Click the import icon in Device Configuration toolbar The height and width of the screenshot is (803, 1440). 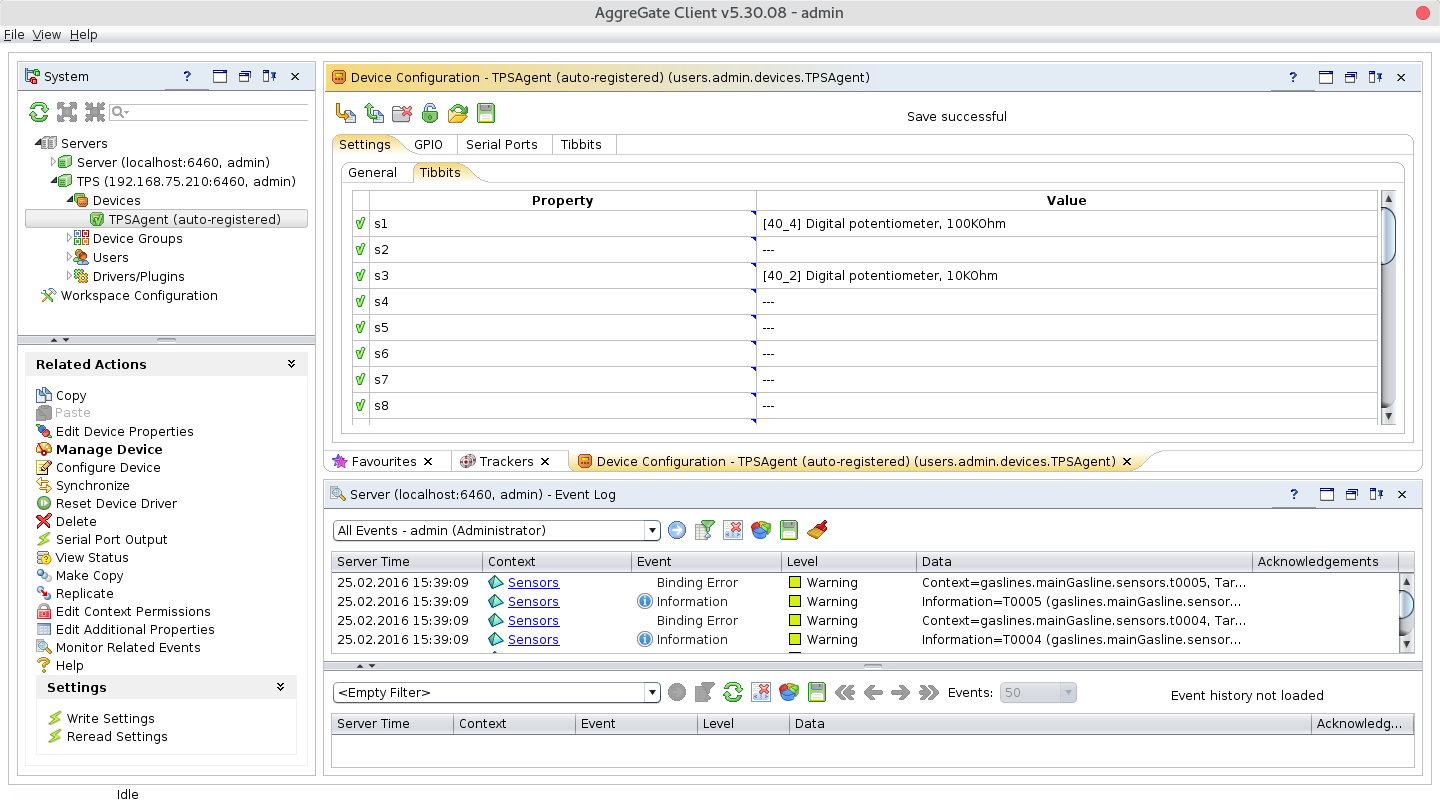(346, 113)
